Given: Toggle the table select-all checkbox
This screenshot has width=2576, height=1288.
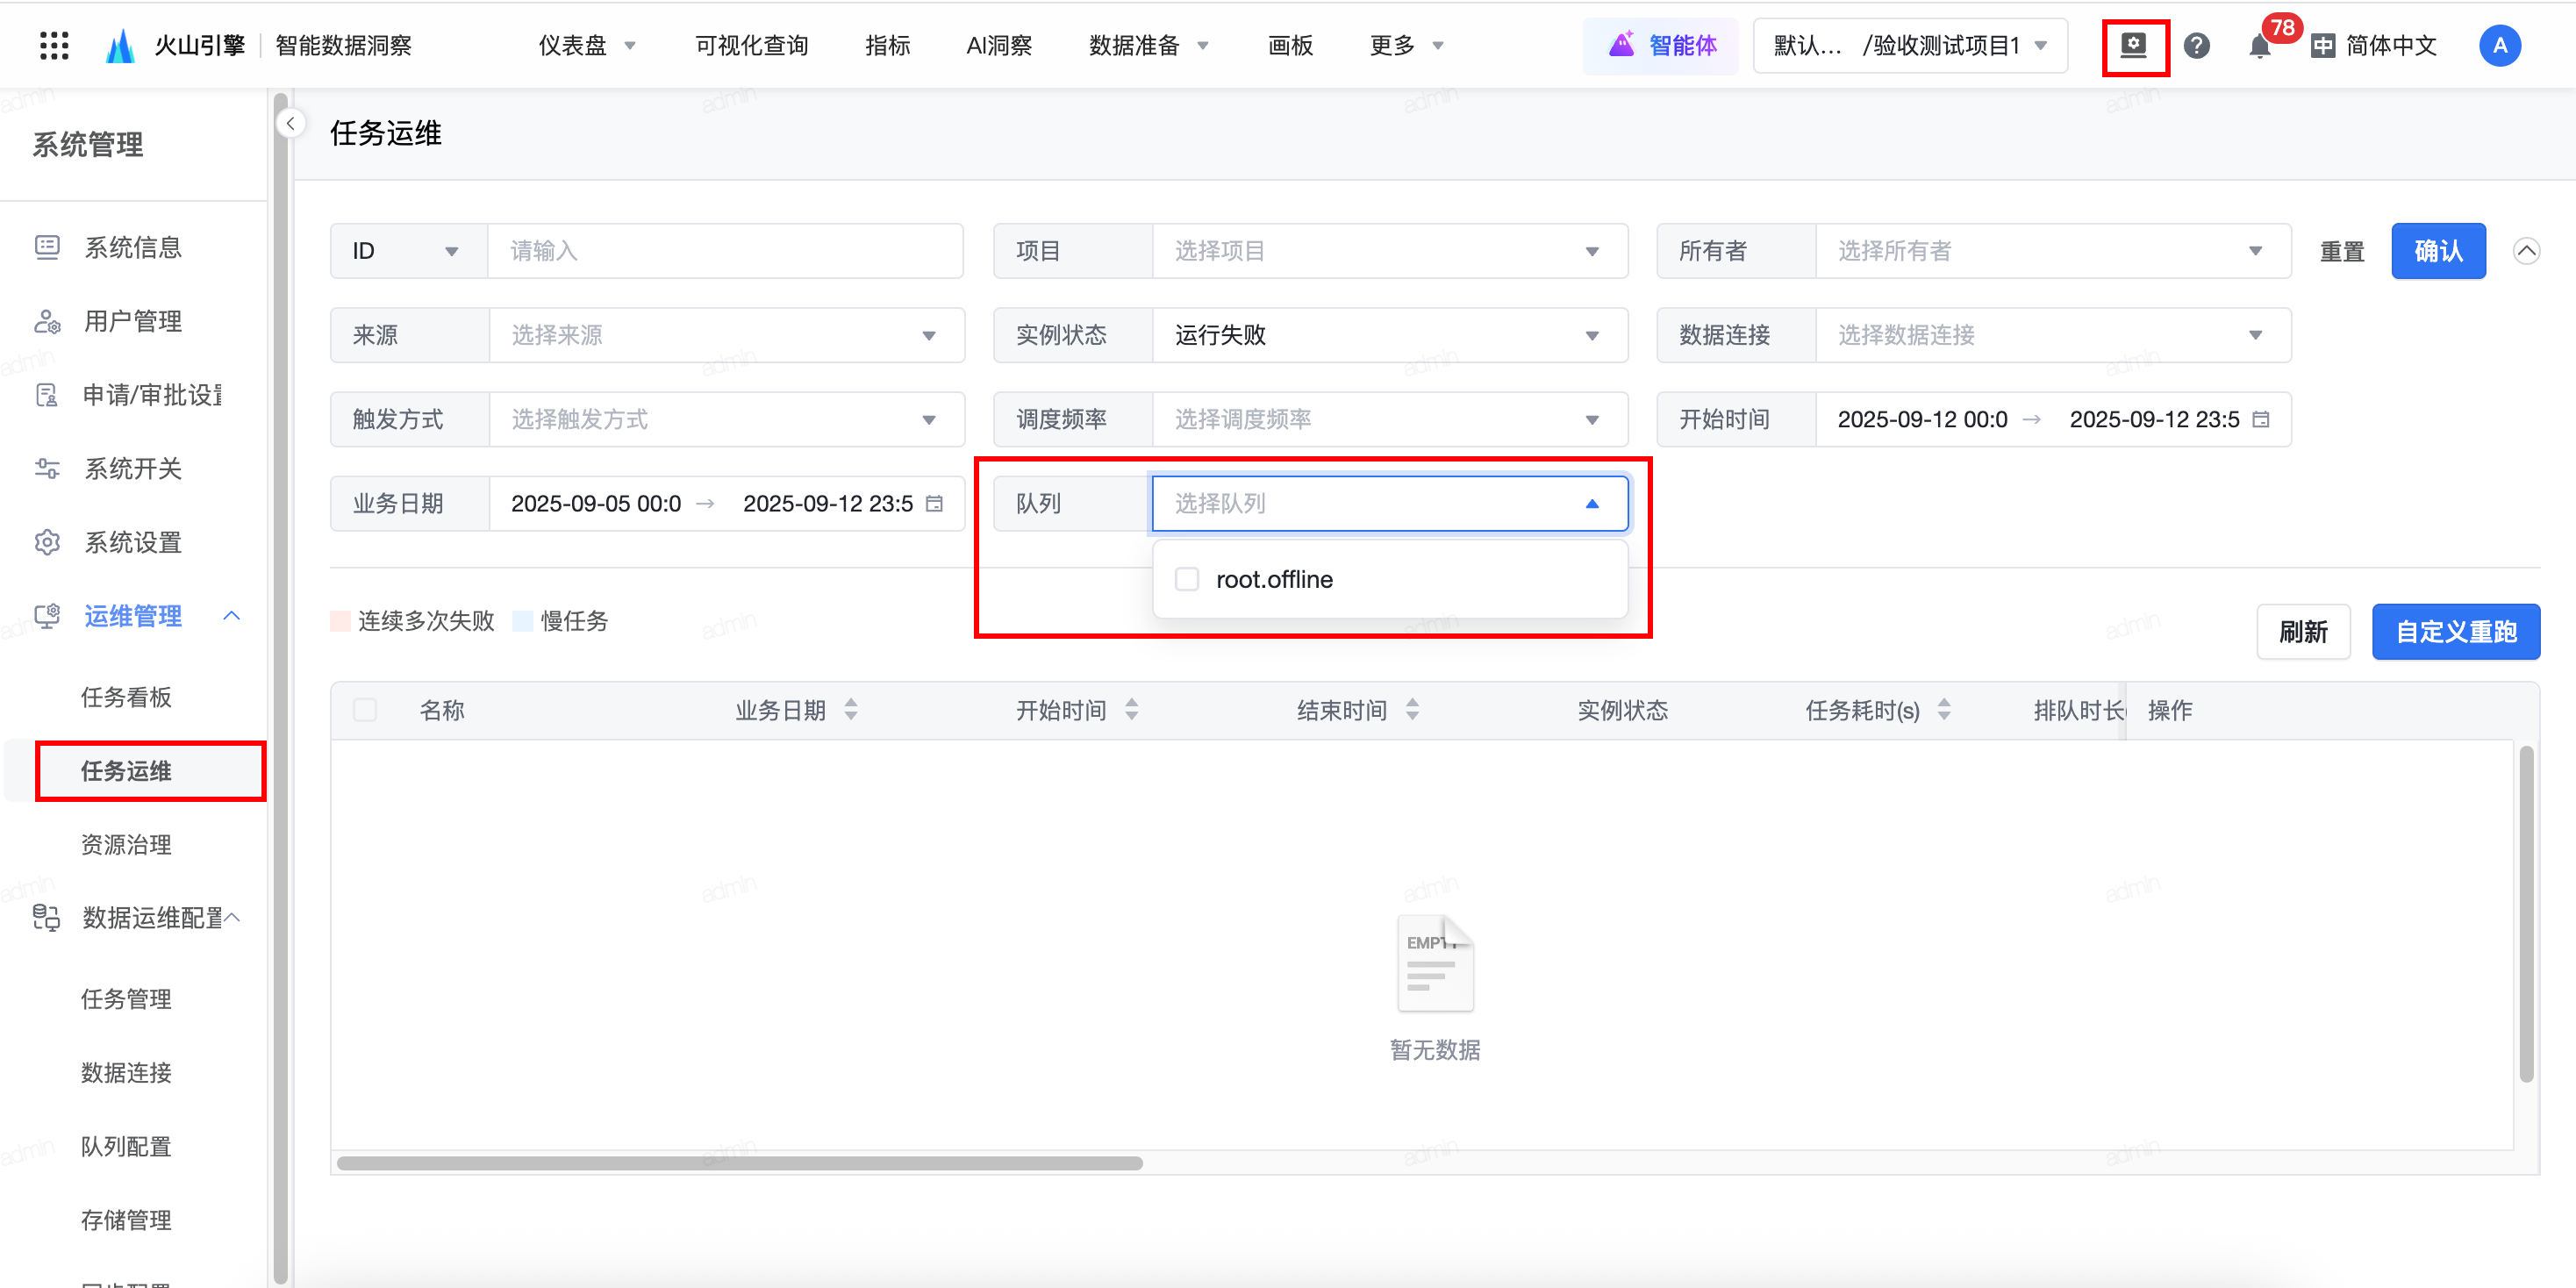Looking at the screenshot, I should coord(365,710).
